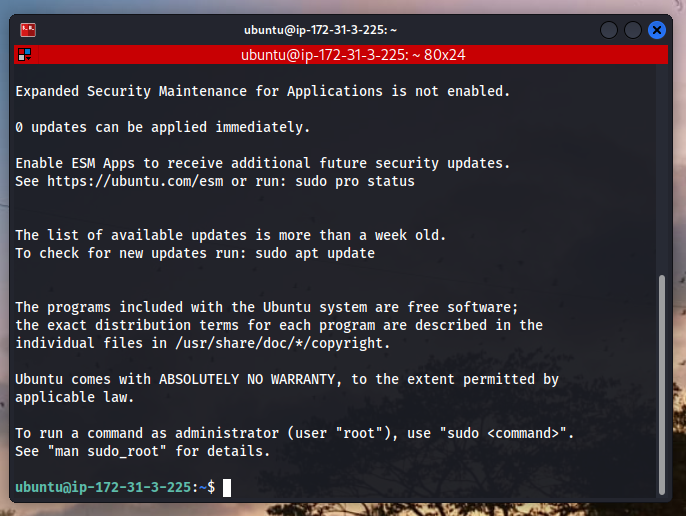Click the green ubuntu@ip-172-31-3-225 shell prompt
Viewport: 686px width, 516px height.
point(103,487)
